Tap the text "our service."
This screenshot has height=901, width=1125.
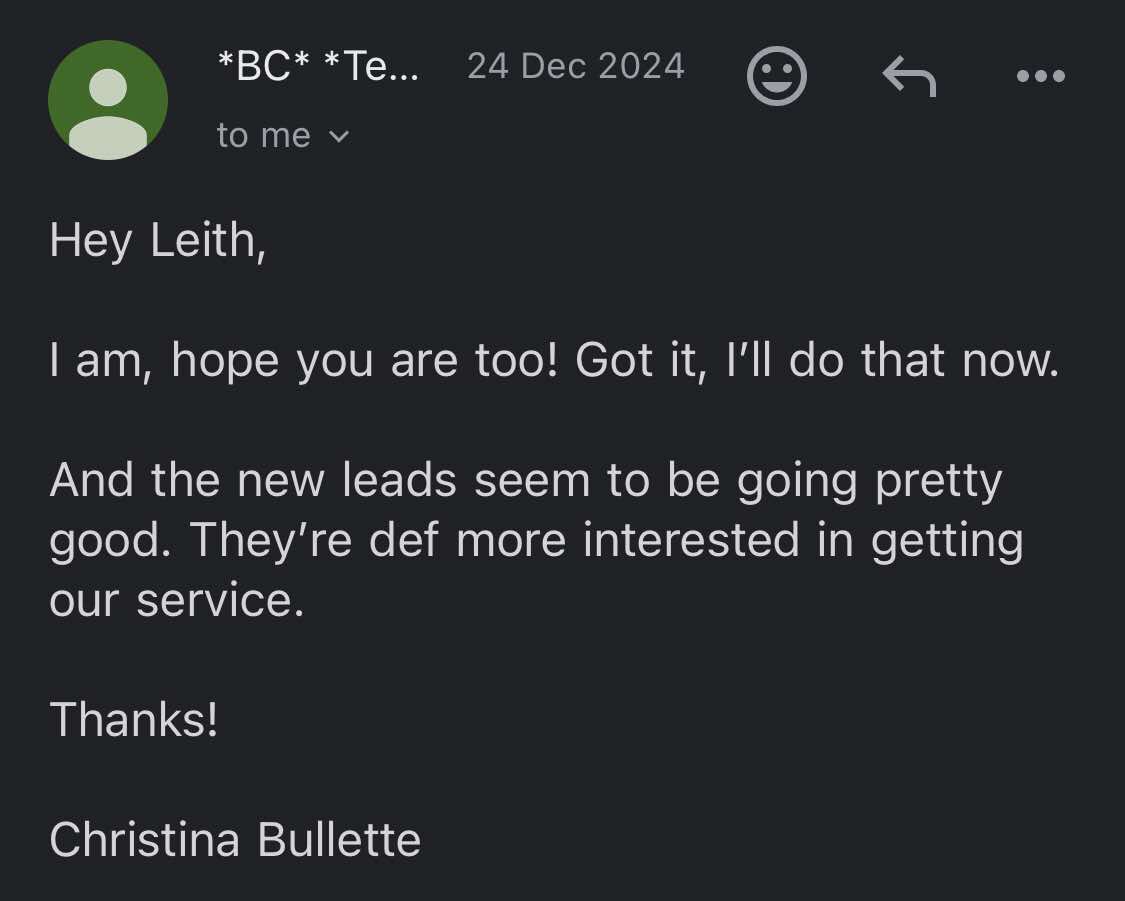tap(176, 601)
